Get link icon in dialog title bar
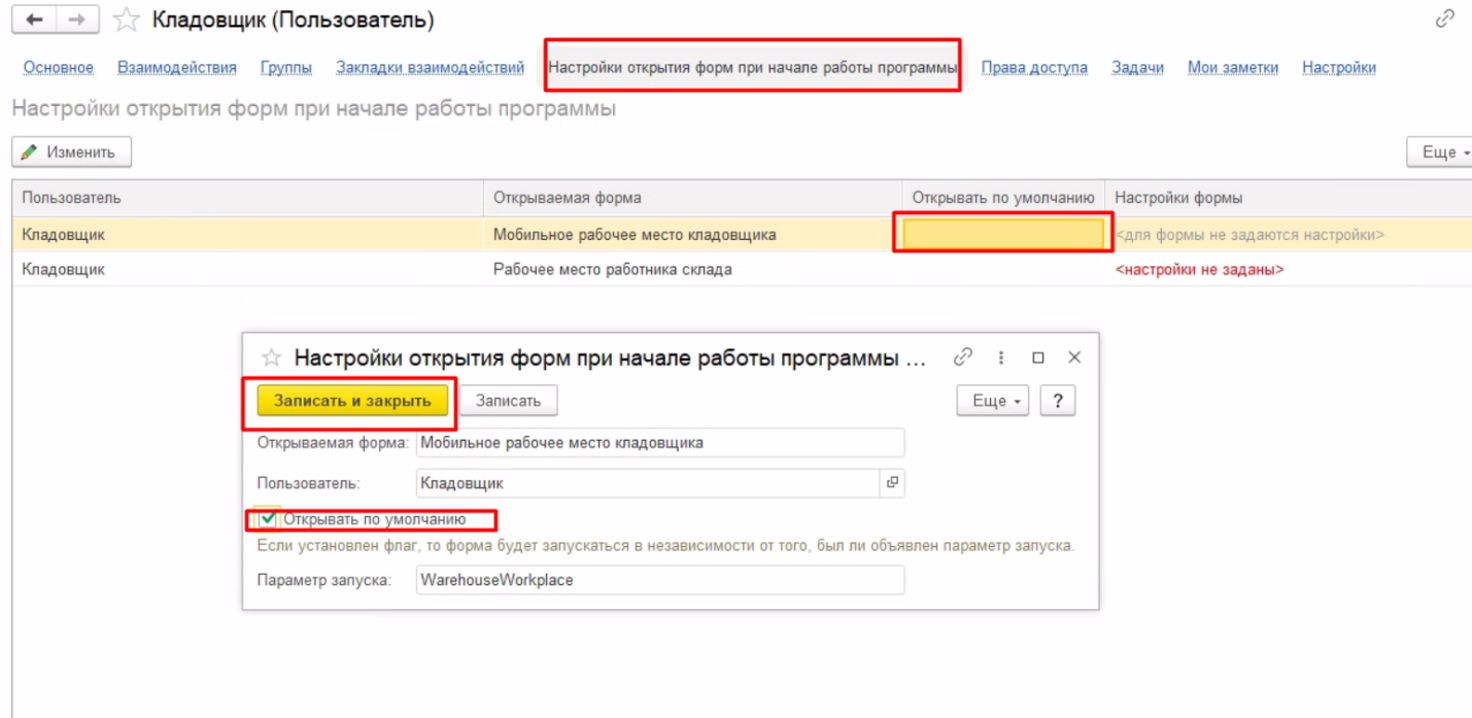 (963, 357)
